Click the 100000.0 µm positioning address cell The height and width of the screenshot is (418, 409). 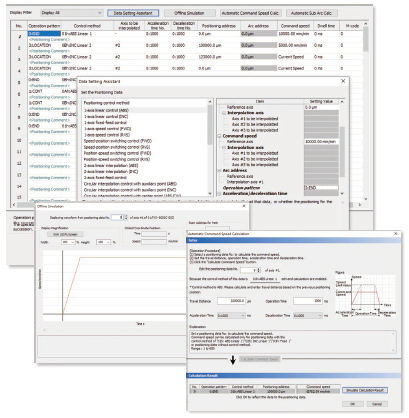pos(218,45)
